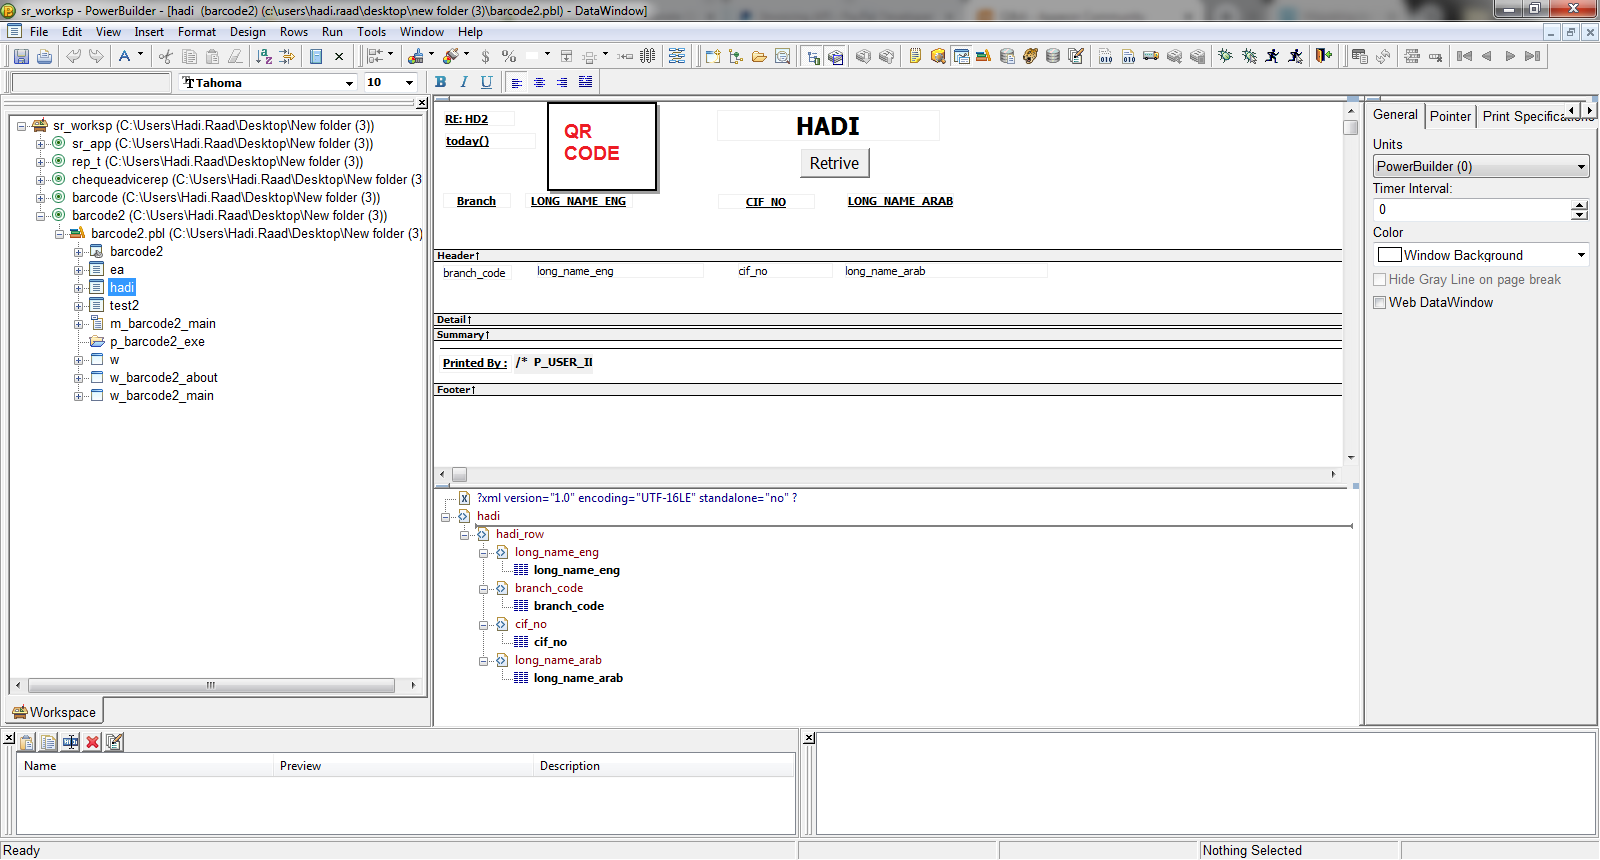The image size is (1600, 860).
Task: Collapse the hadi_row node in XML tree
Action: pyautogui.click(x=465, y=535)
